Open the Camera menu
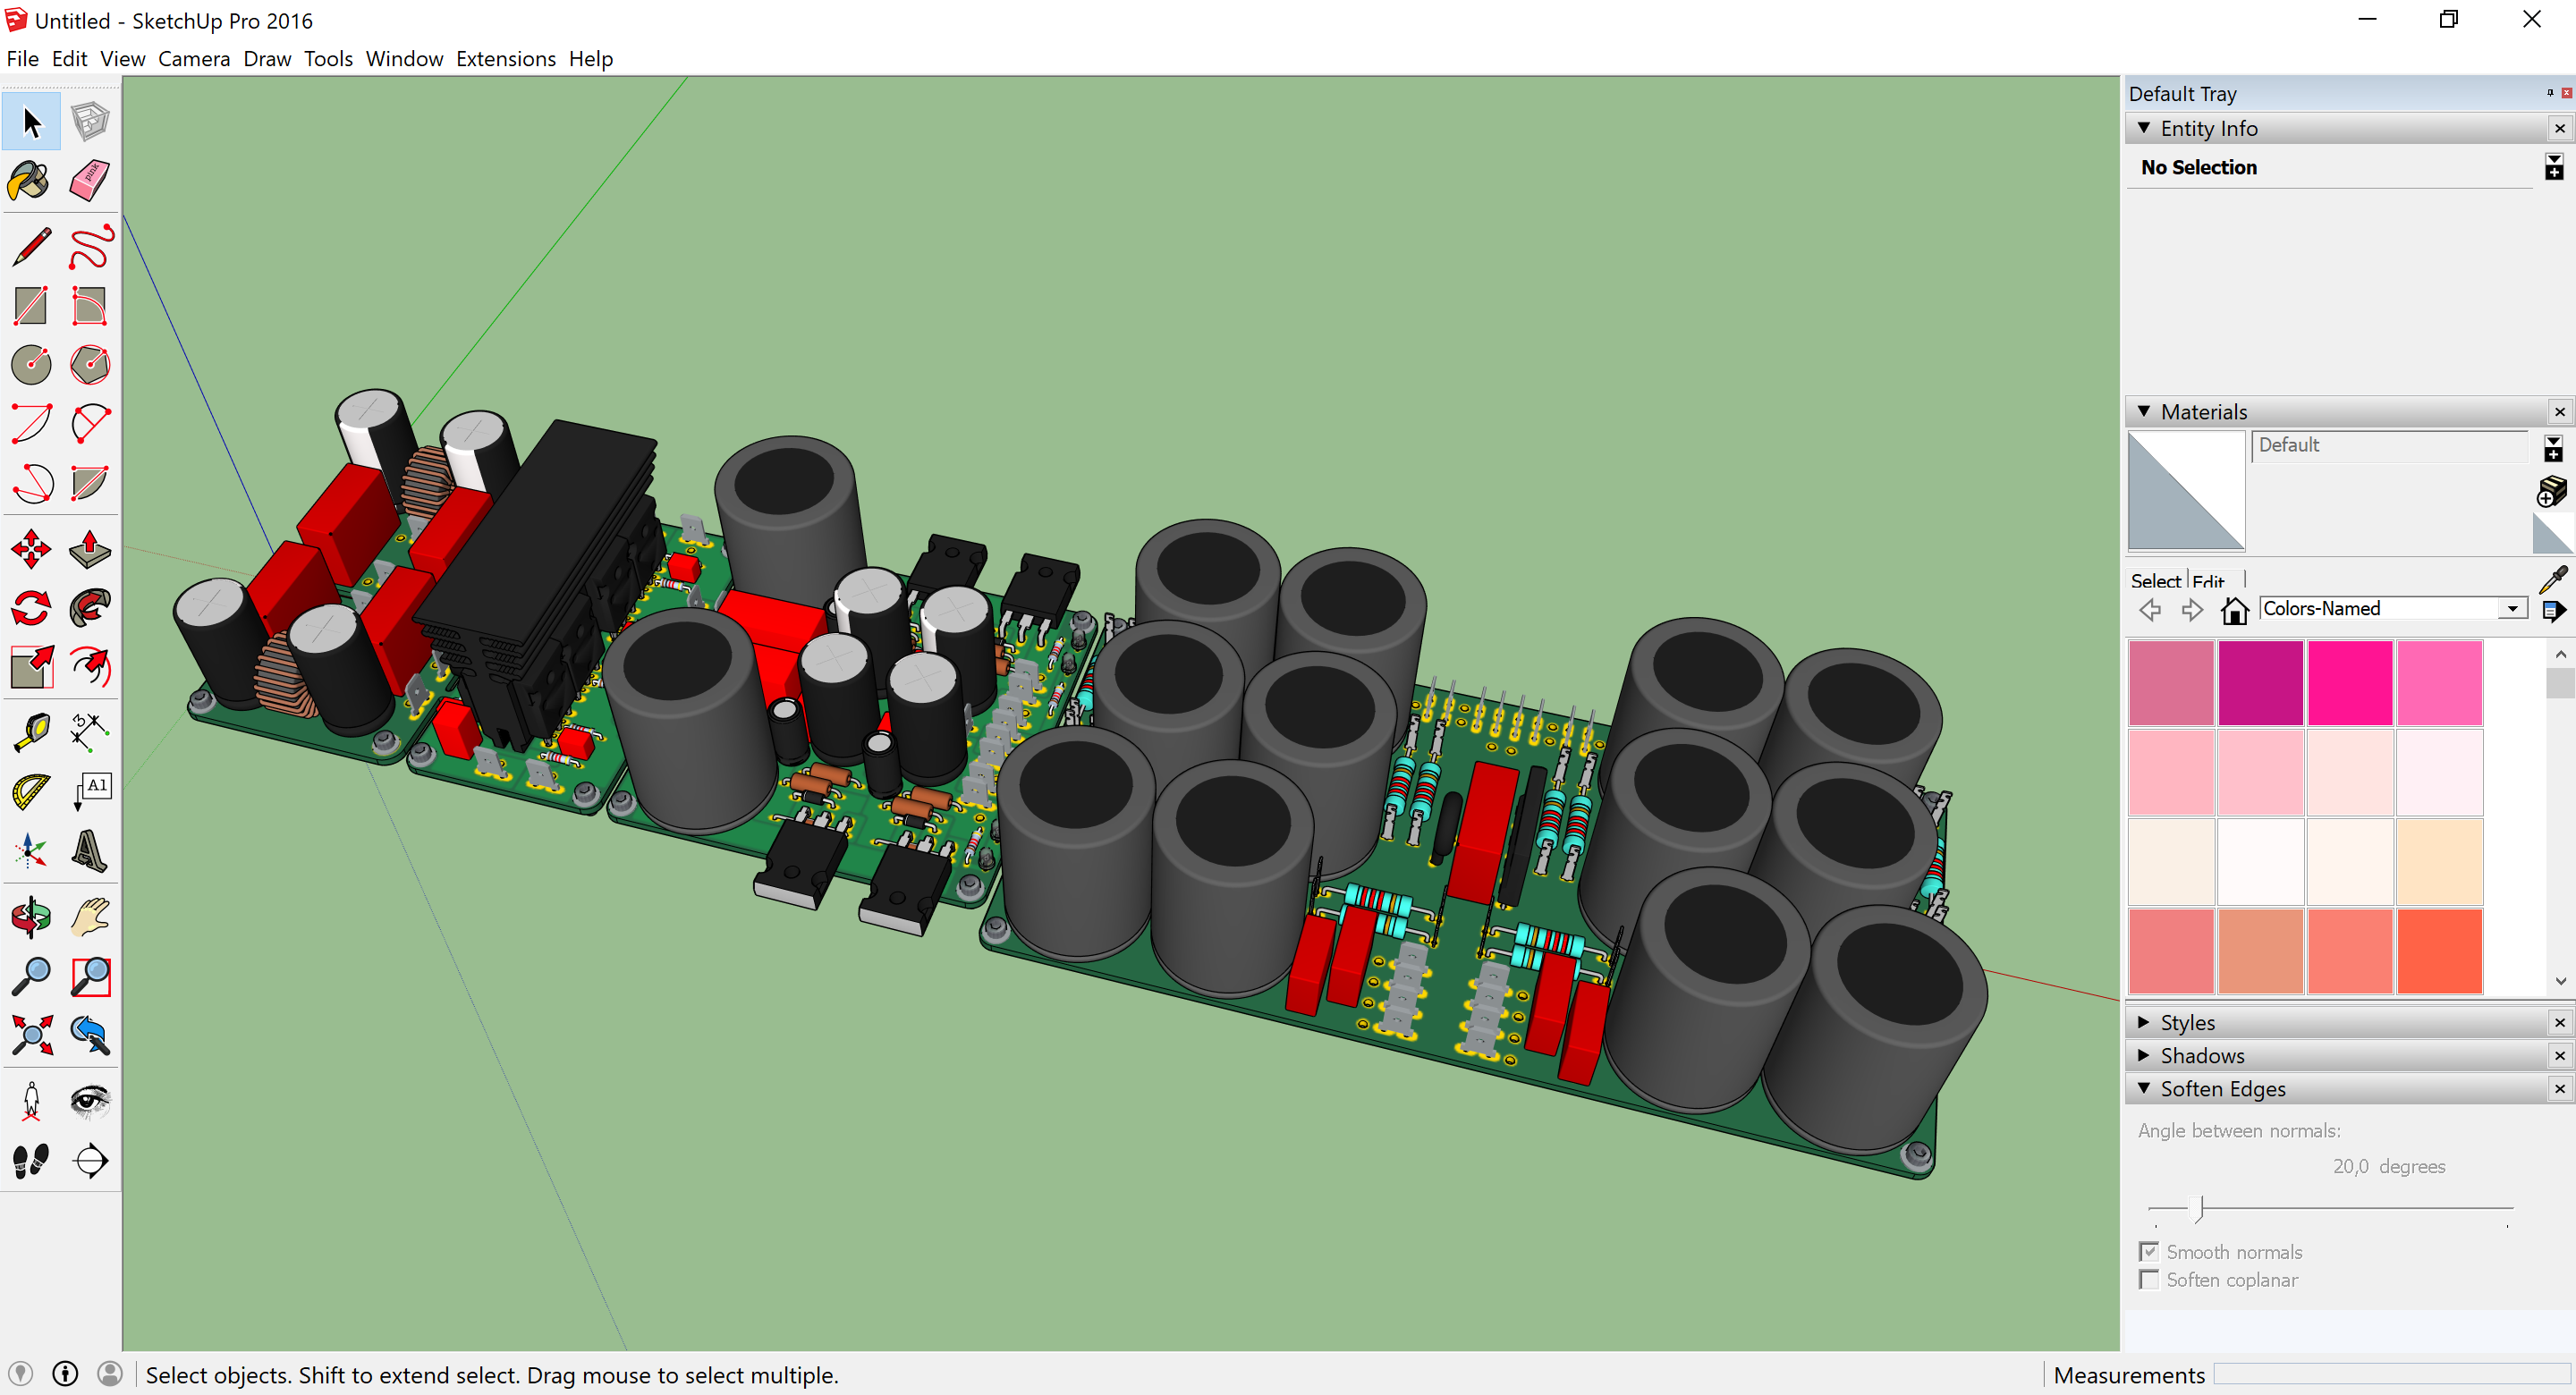The width and height of the screenshot is (2576, 1395). pos(194,59)
